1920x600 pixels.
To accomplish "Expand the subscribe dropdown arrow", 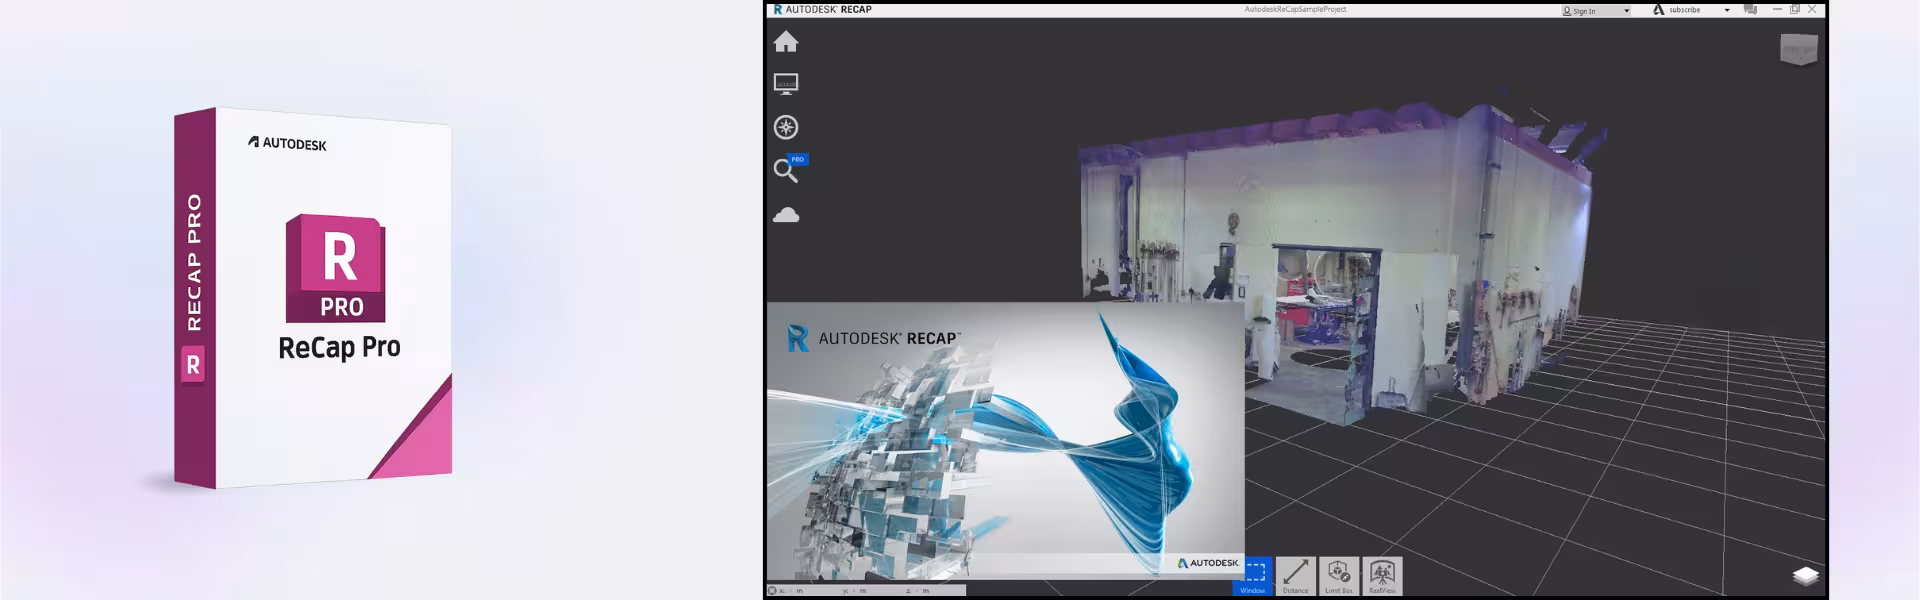I will point(1727,10).
